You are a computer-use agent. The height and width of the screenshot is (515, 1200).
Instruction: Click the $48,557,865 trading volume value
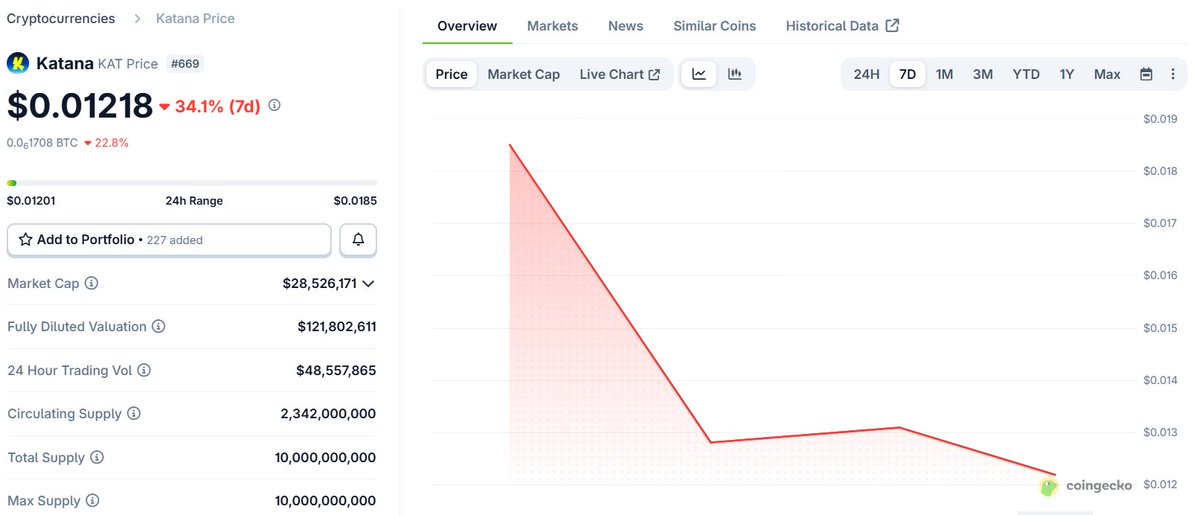[x=336, y=371]
